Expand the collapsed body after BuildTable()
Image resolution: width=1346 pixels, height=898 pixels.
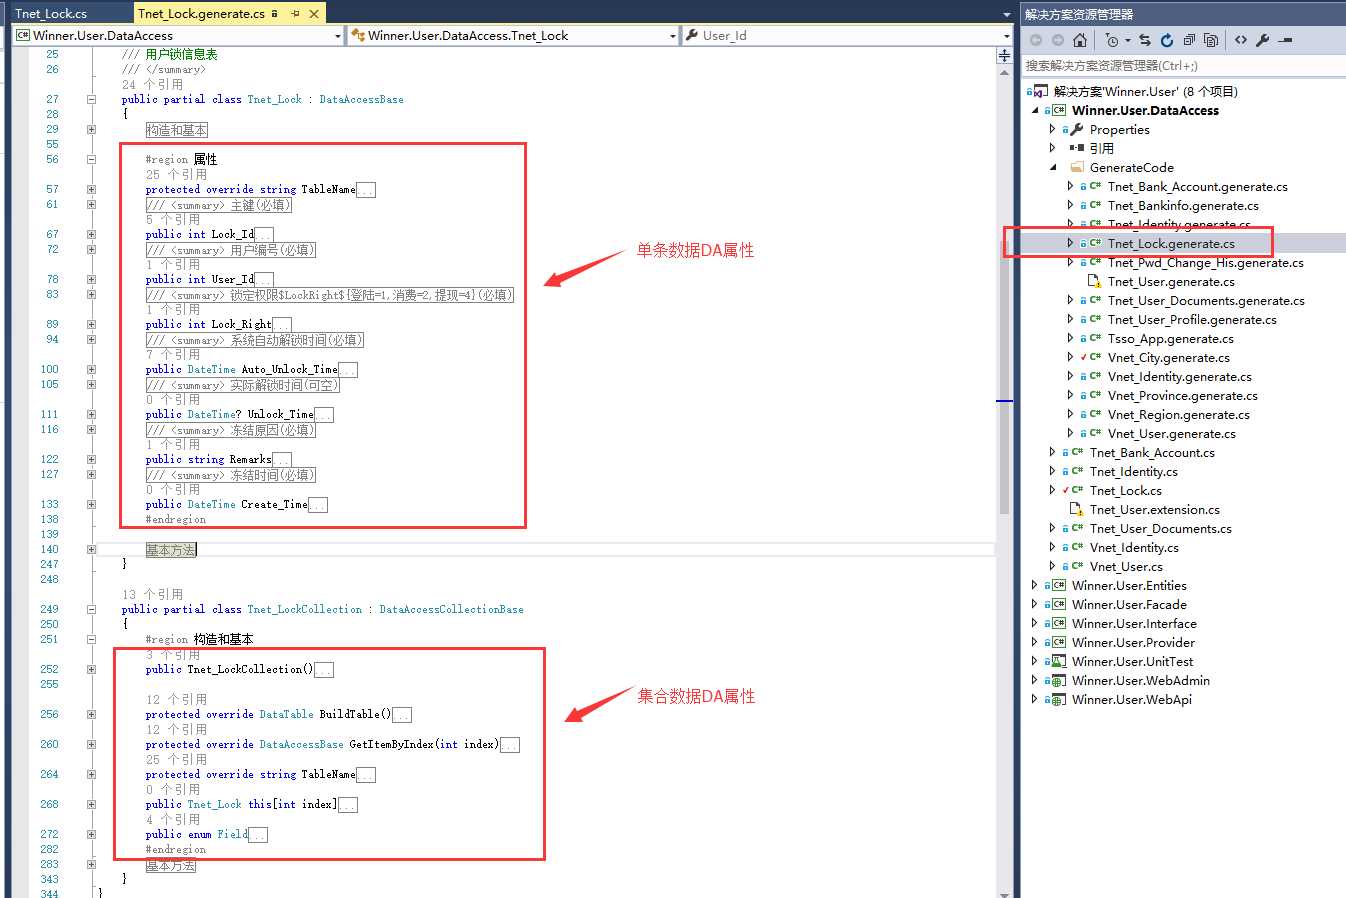pos(402,715)
